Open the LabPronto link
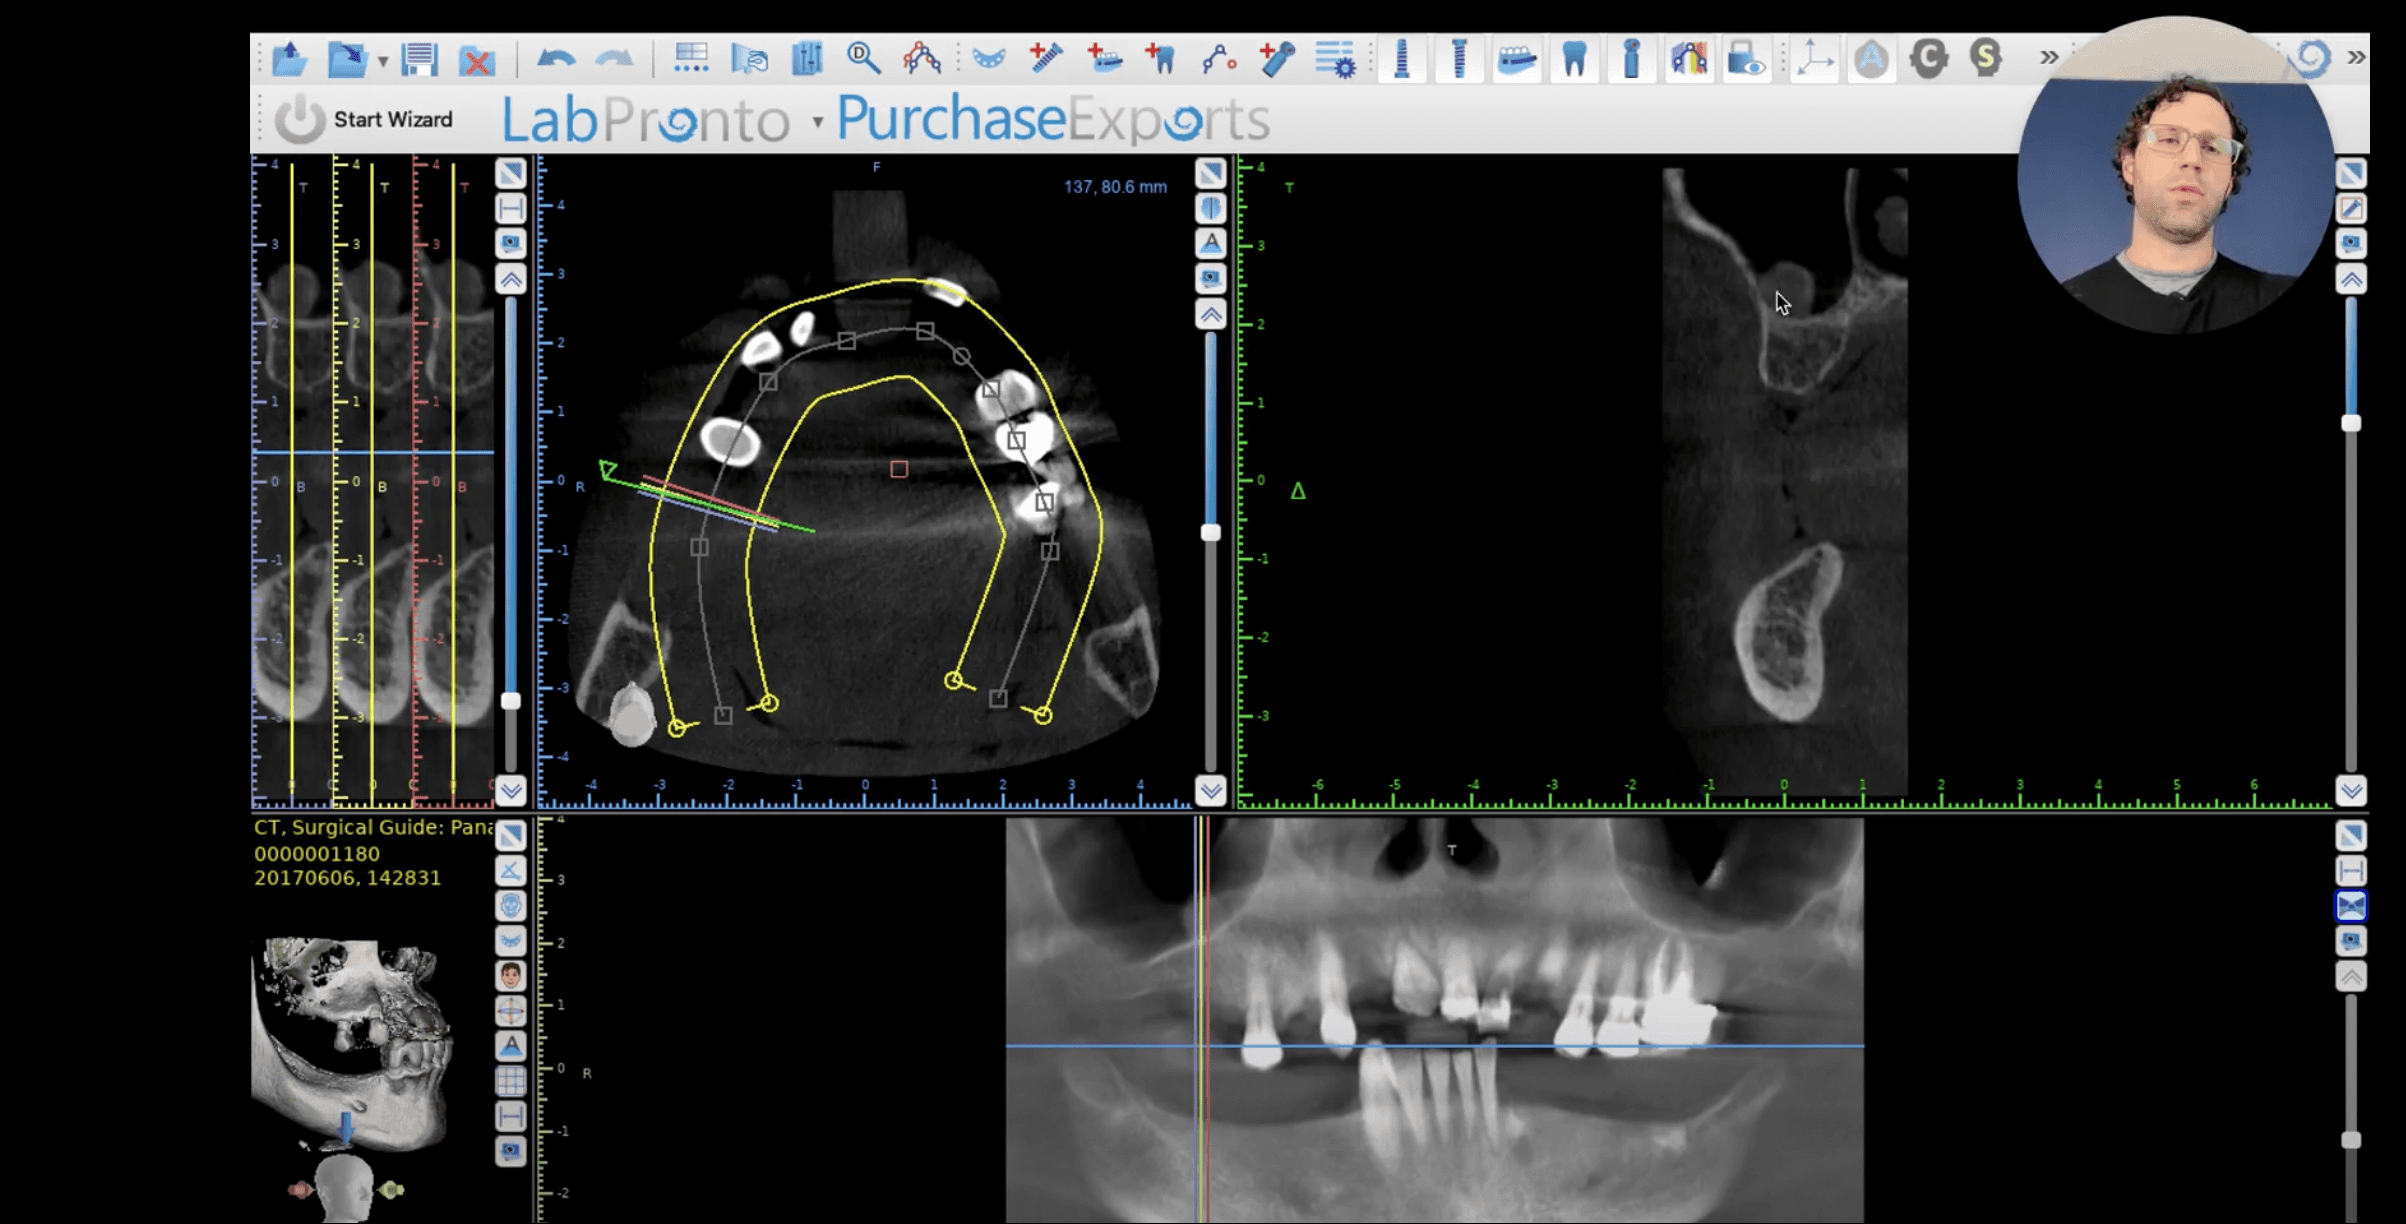 [x=645, y=120]
